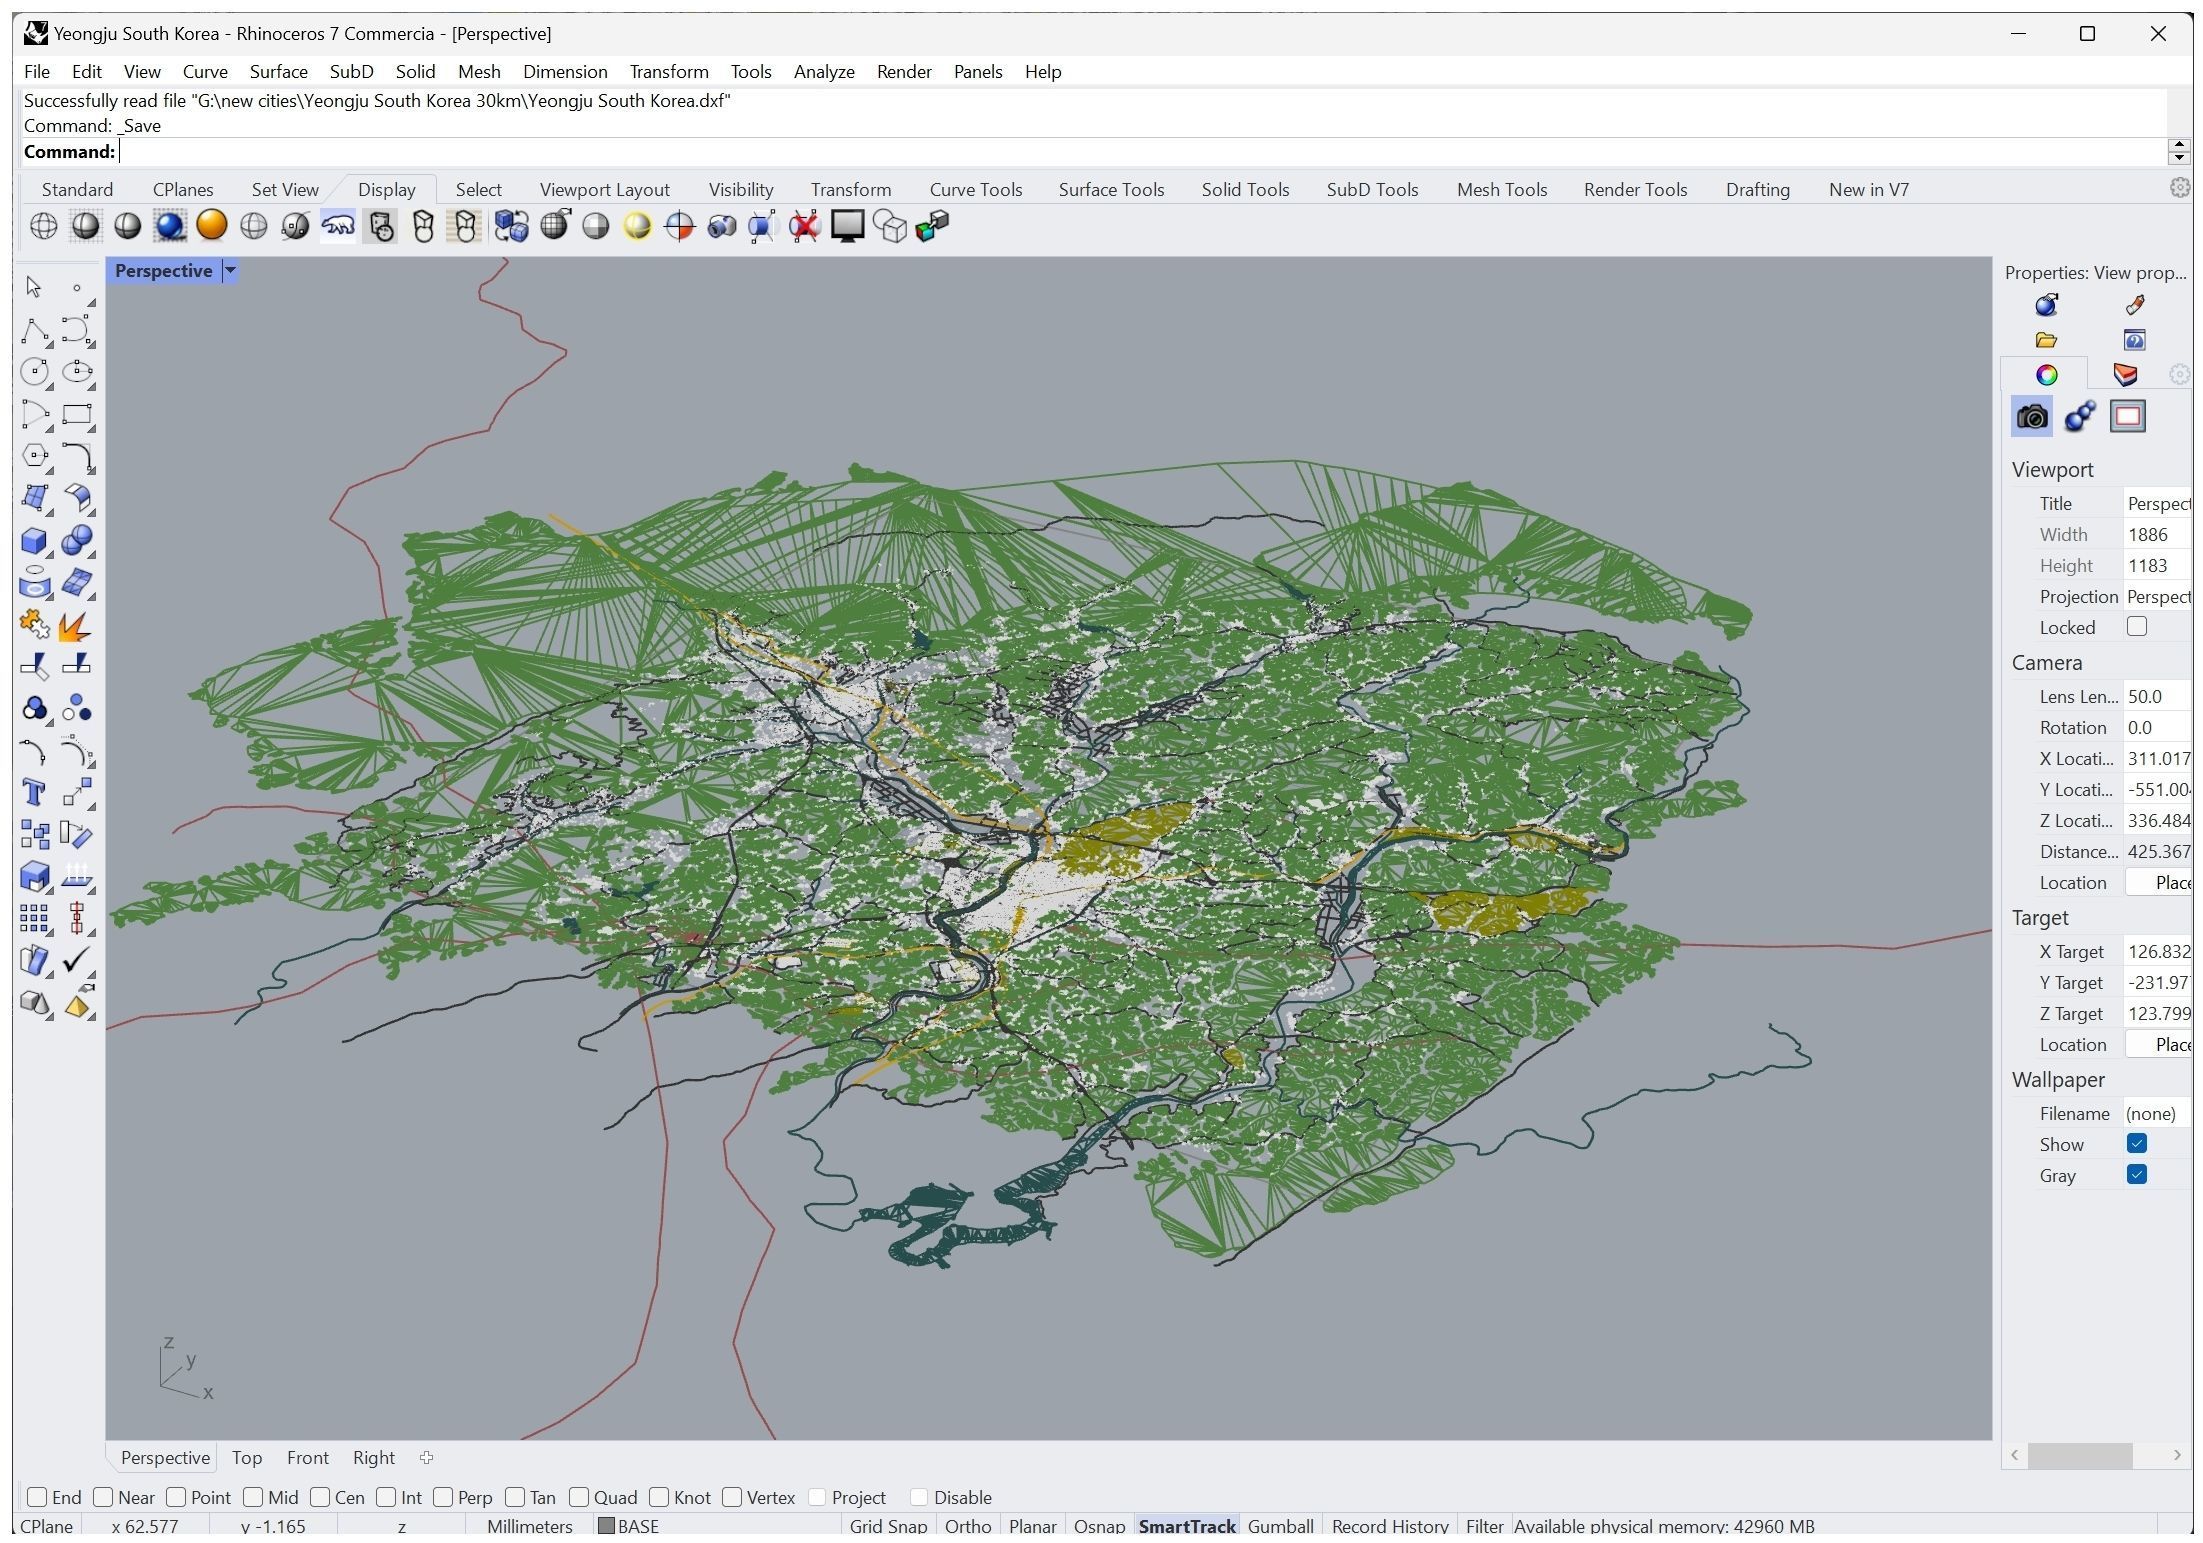Enable the End object snap checkbox
The image size is (2203, 1543).
(37, 1497)
